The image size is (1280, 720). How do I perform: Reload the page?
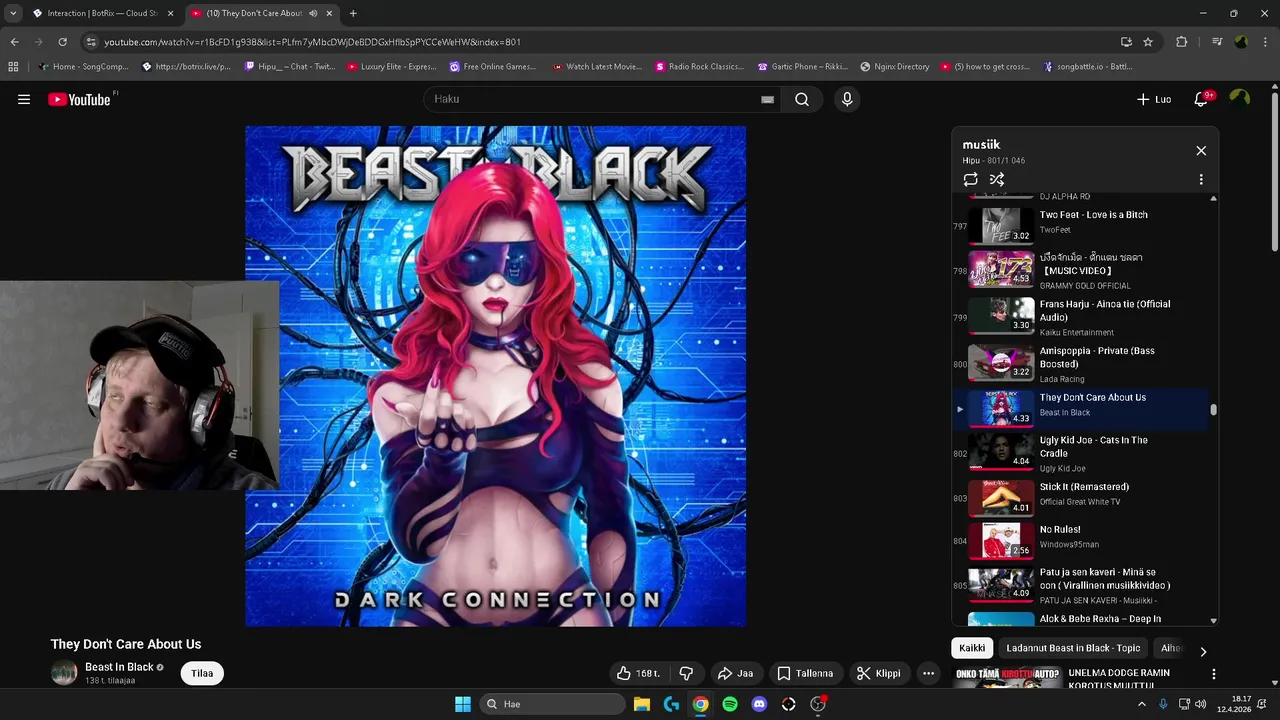pyautogui.click(x=62, y=42)
